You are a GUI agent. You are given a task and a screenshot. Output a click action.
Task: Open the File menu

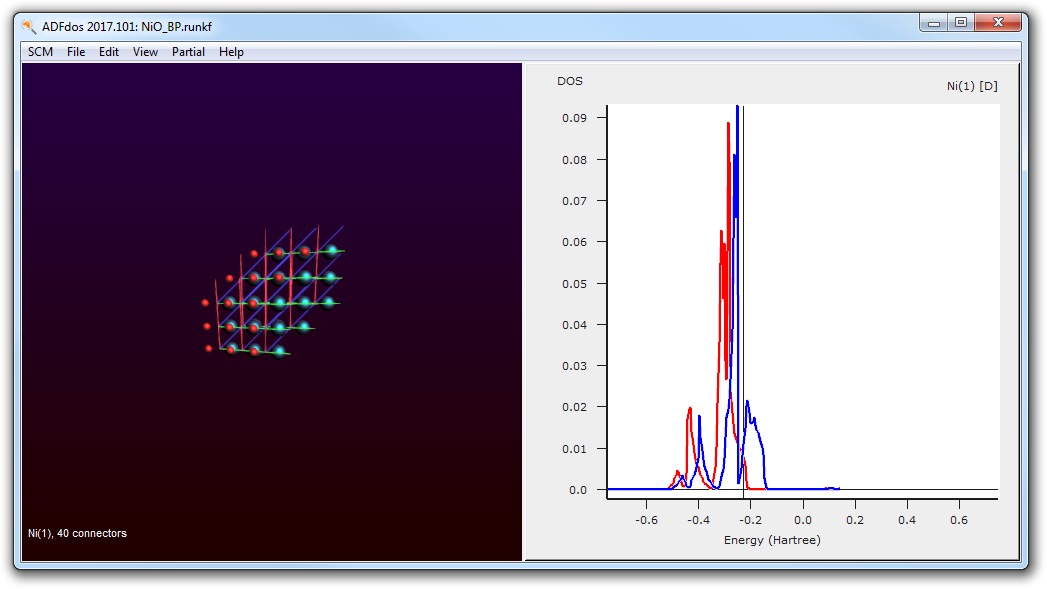75,52
